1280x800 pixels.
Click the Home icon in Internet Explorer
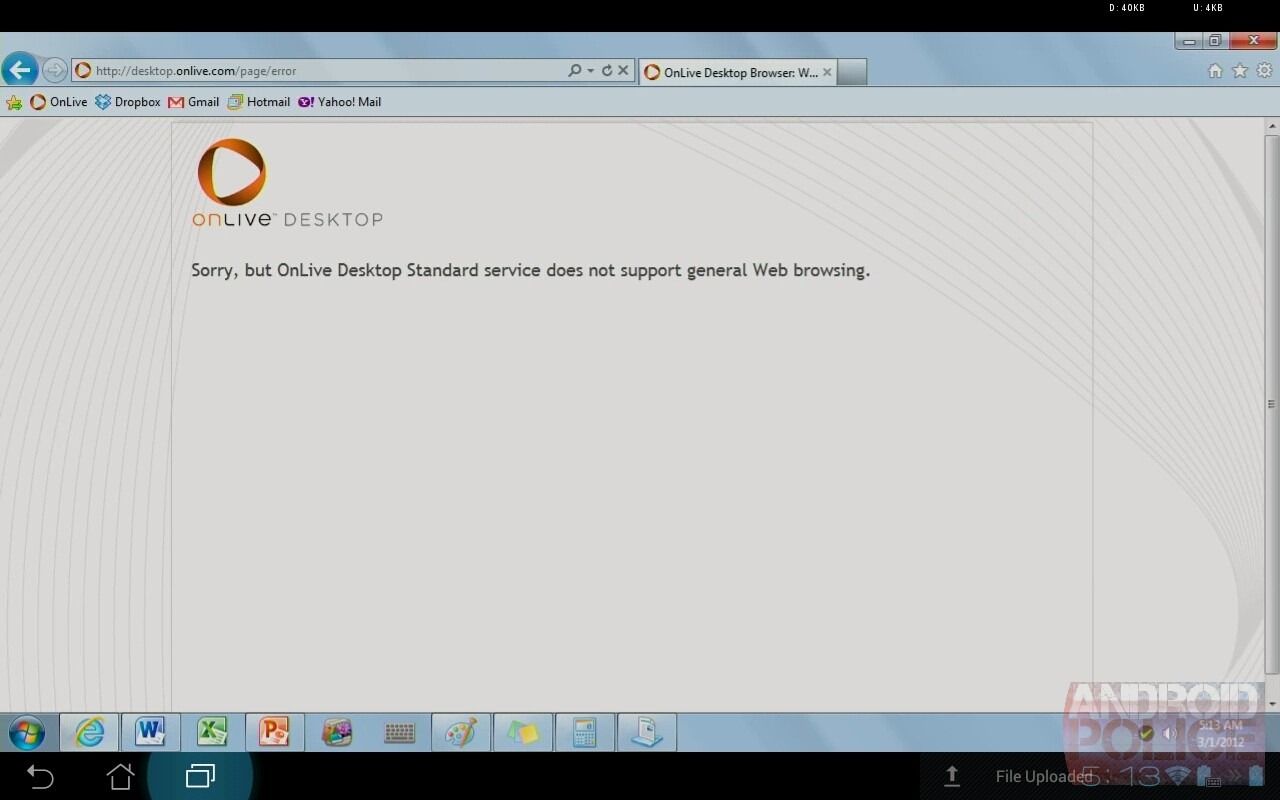(1214, 71)
